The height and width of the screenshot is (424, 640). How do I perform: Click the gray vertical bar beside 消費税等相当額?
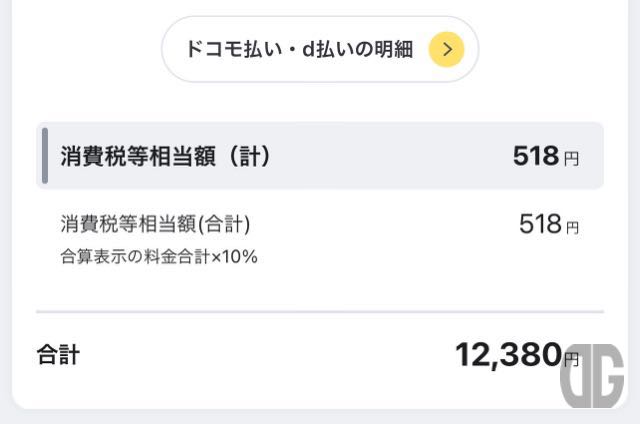click(x=45, y=155)
